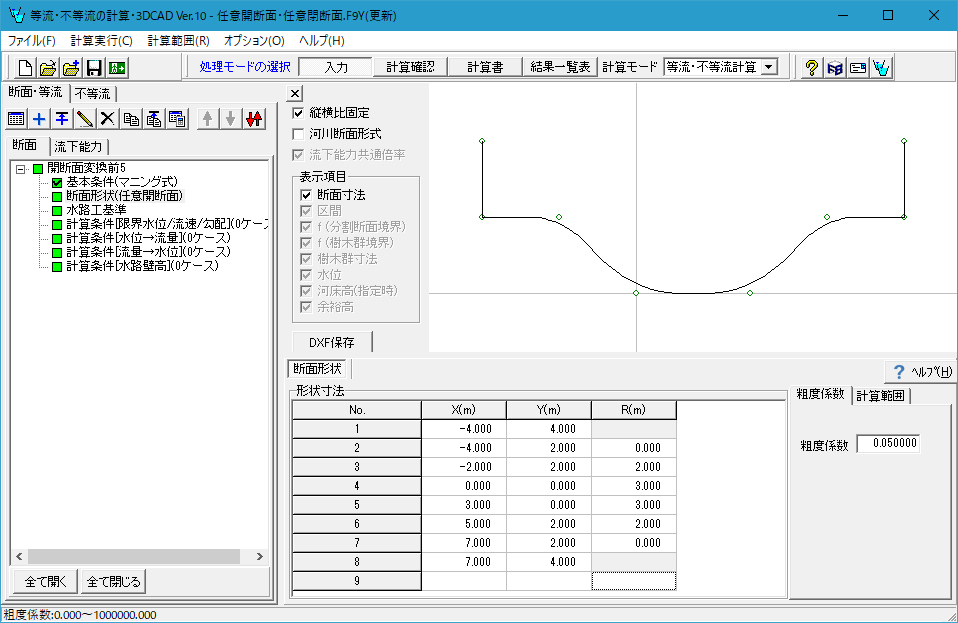The width and height of the screenshot is (958, 623).
Task: Select 計算条件[水路壁高] tree item
Action: (x=142, y=266)
